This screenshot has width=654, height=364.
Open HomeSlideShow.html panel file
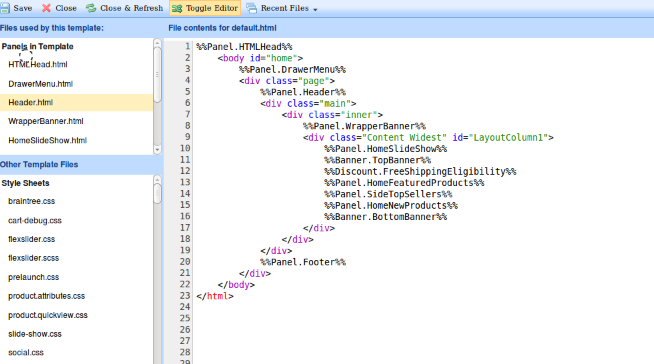[48, 141]
